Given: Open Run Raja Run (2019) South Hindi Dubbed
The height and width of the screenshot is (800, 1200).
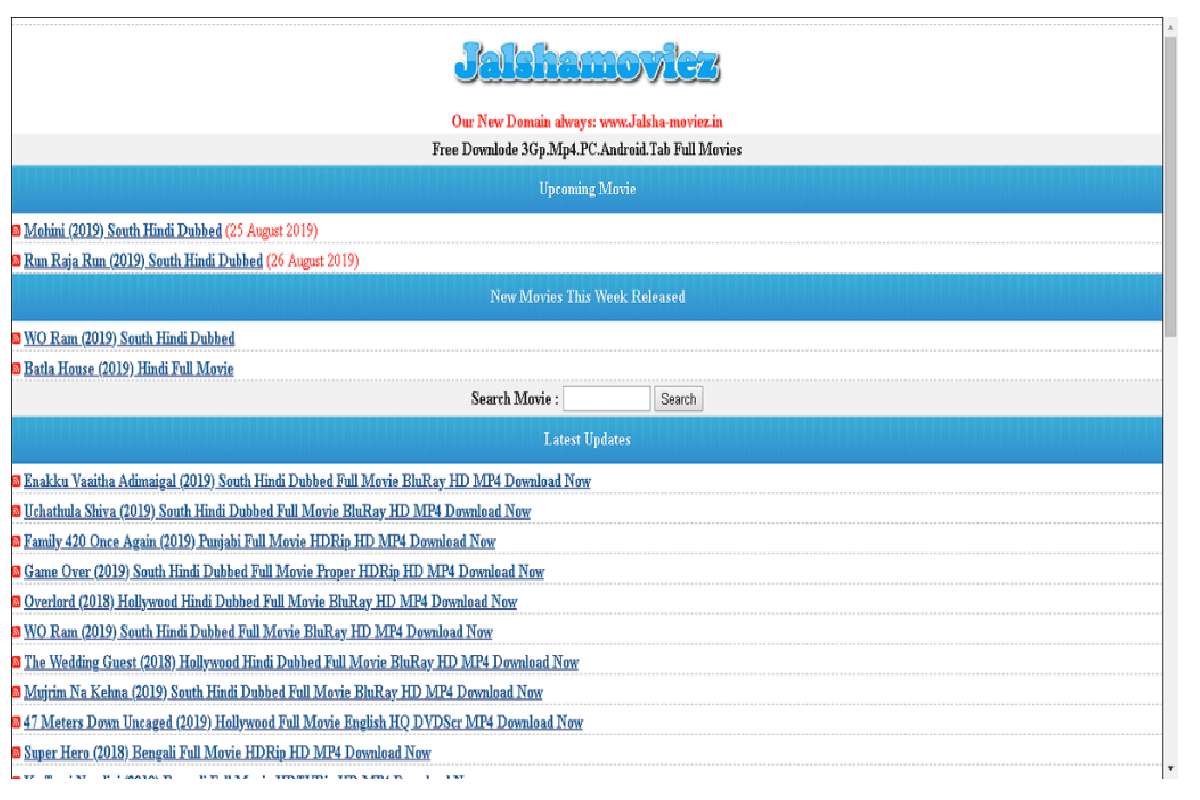Looking at the screenshot, I should coord(143,261).
